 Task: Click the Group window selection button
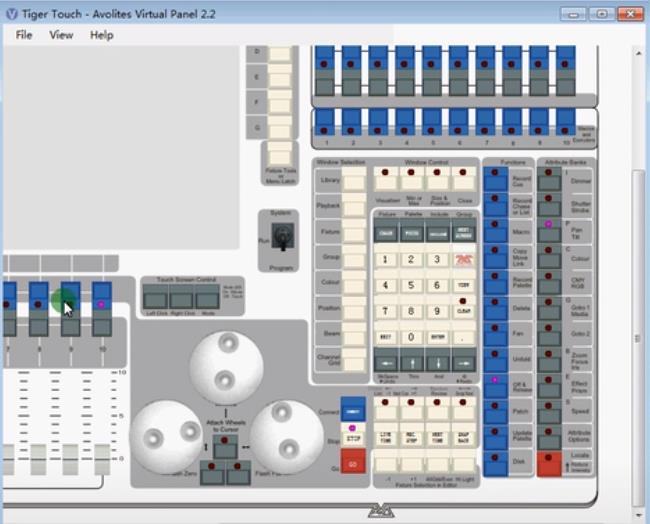[354, 256]
